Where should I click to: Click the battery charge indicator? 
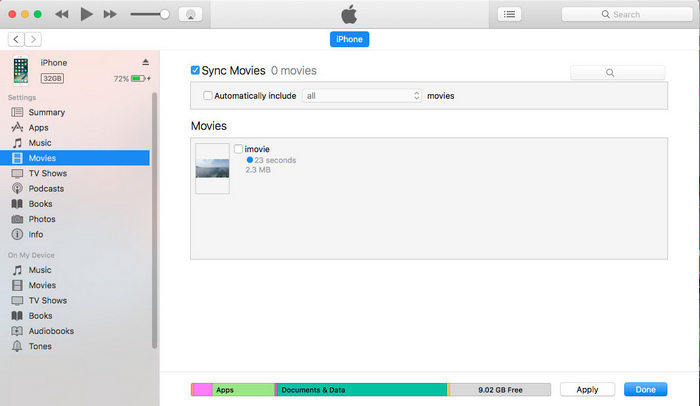(138, 79)
